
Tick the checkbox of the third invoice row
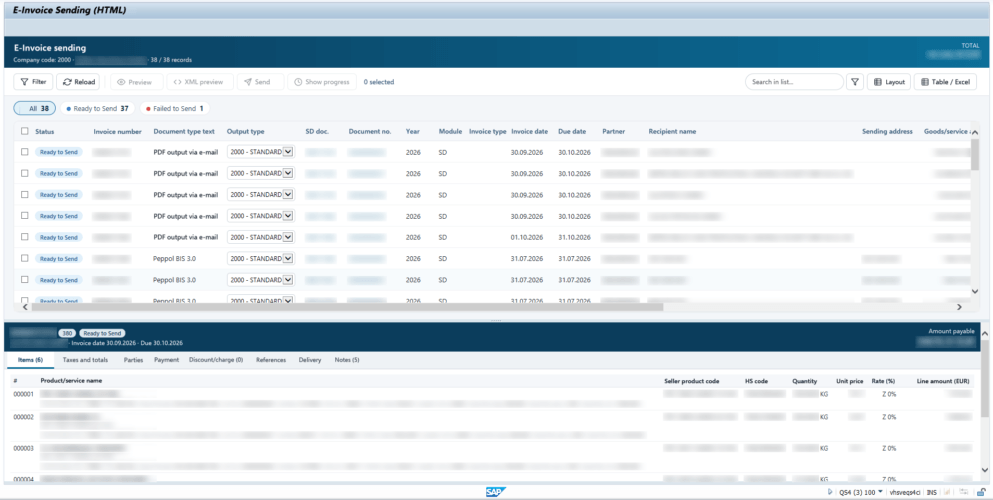[25, 194]
